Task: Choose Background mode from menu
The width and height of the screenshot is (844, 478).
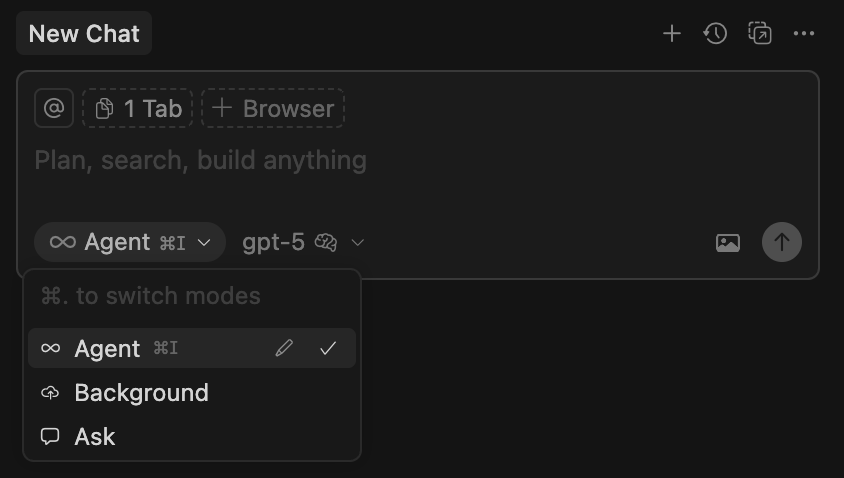Action: (x=141, y=392)
